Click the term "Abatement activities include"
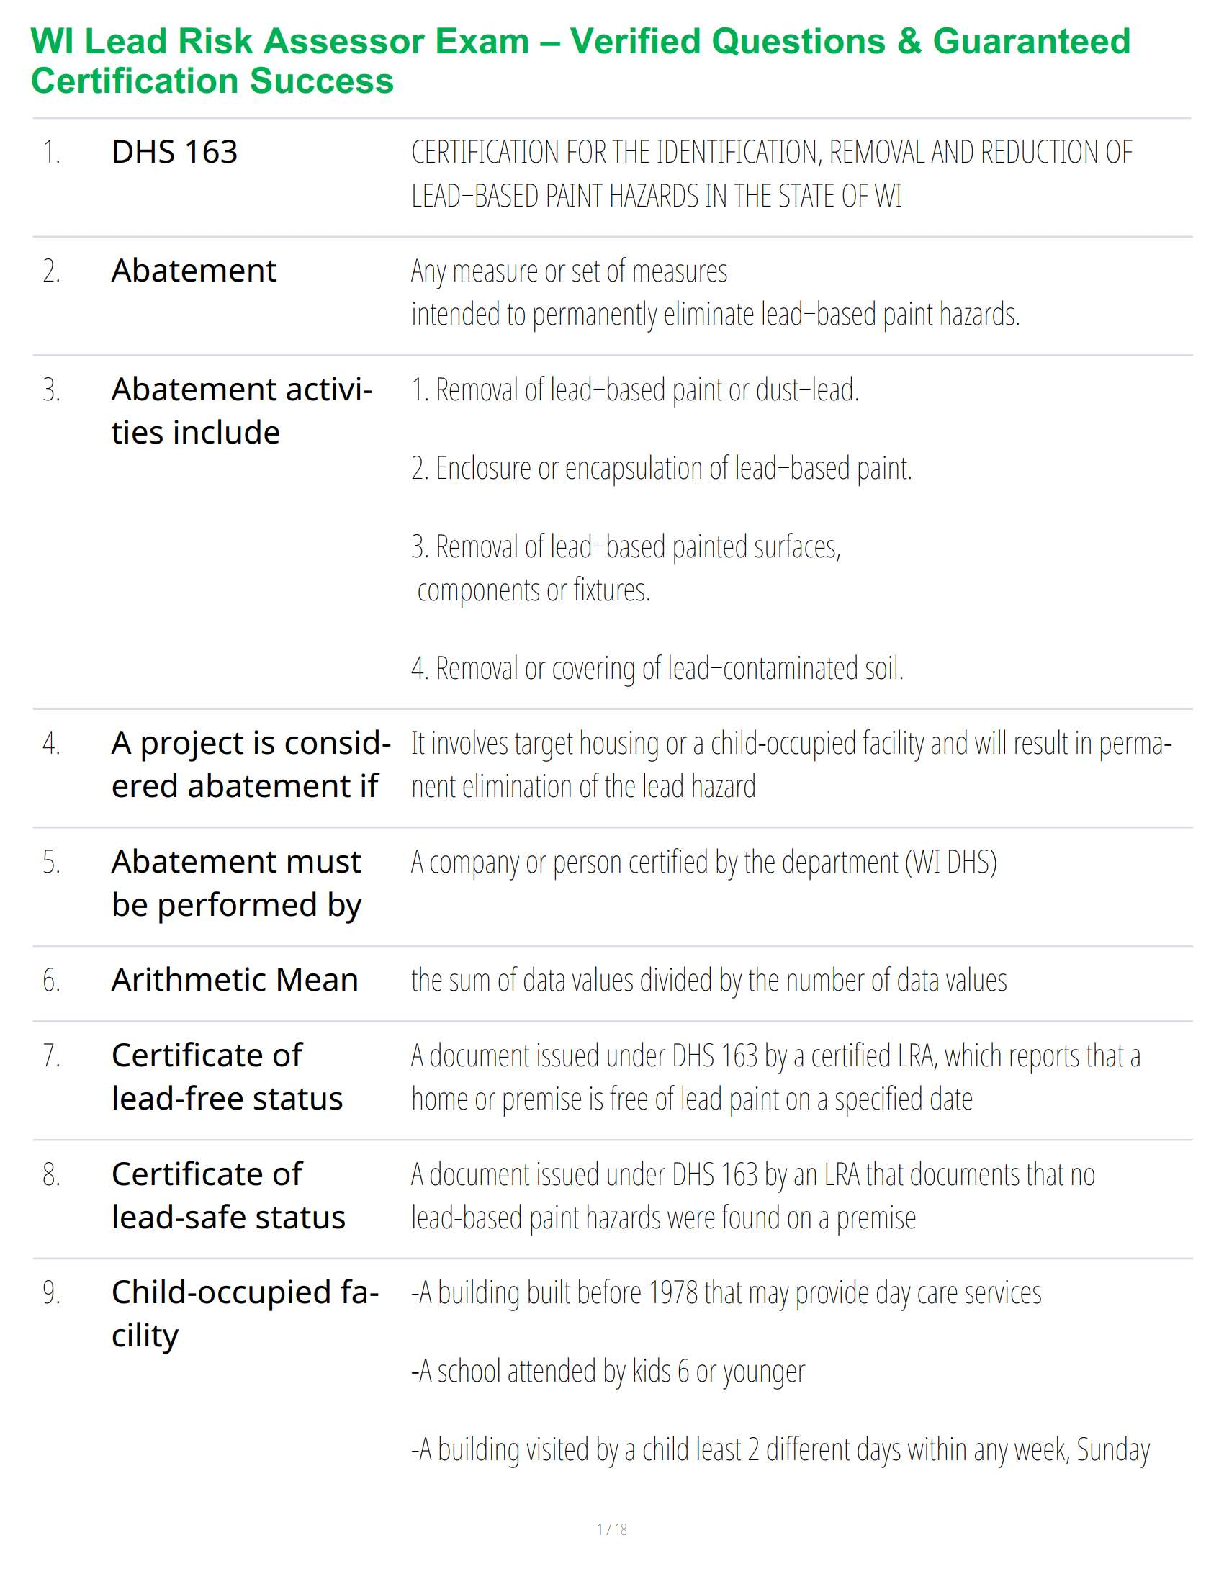 [241, 411]
